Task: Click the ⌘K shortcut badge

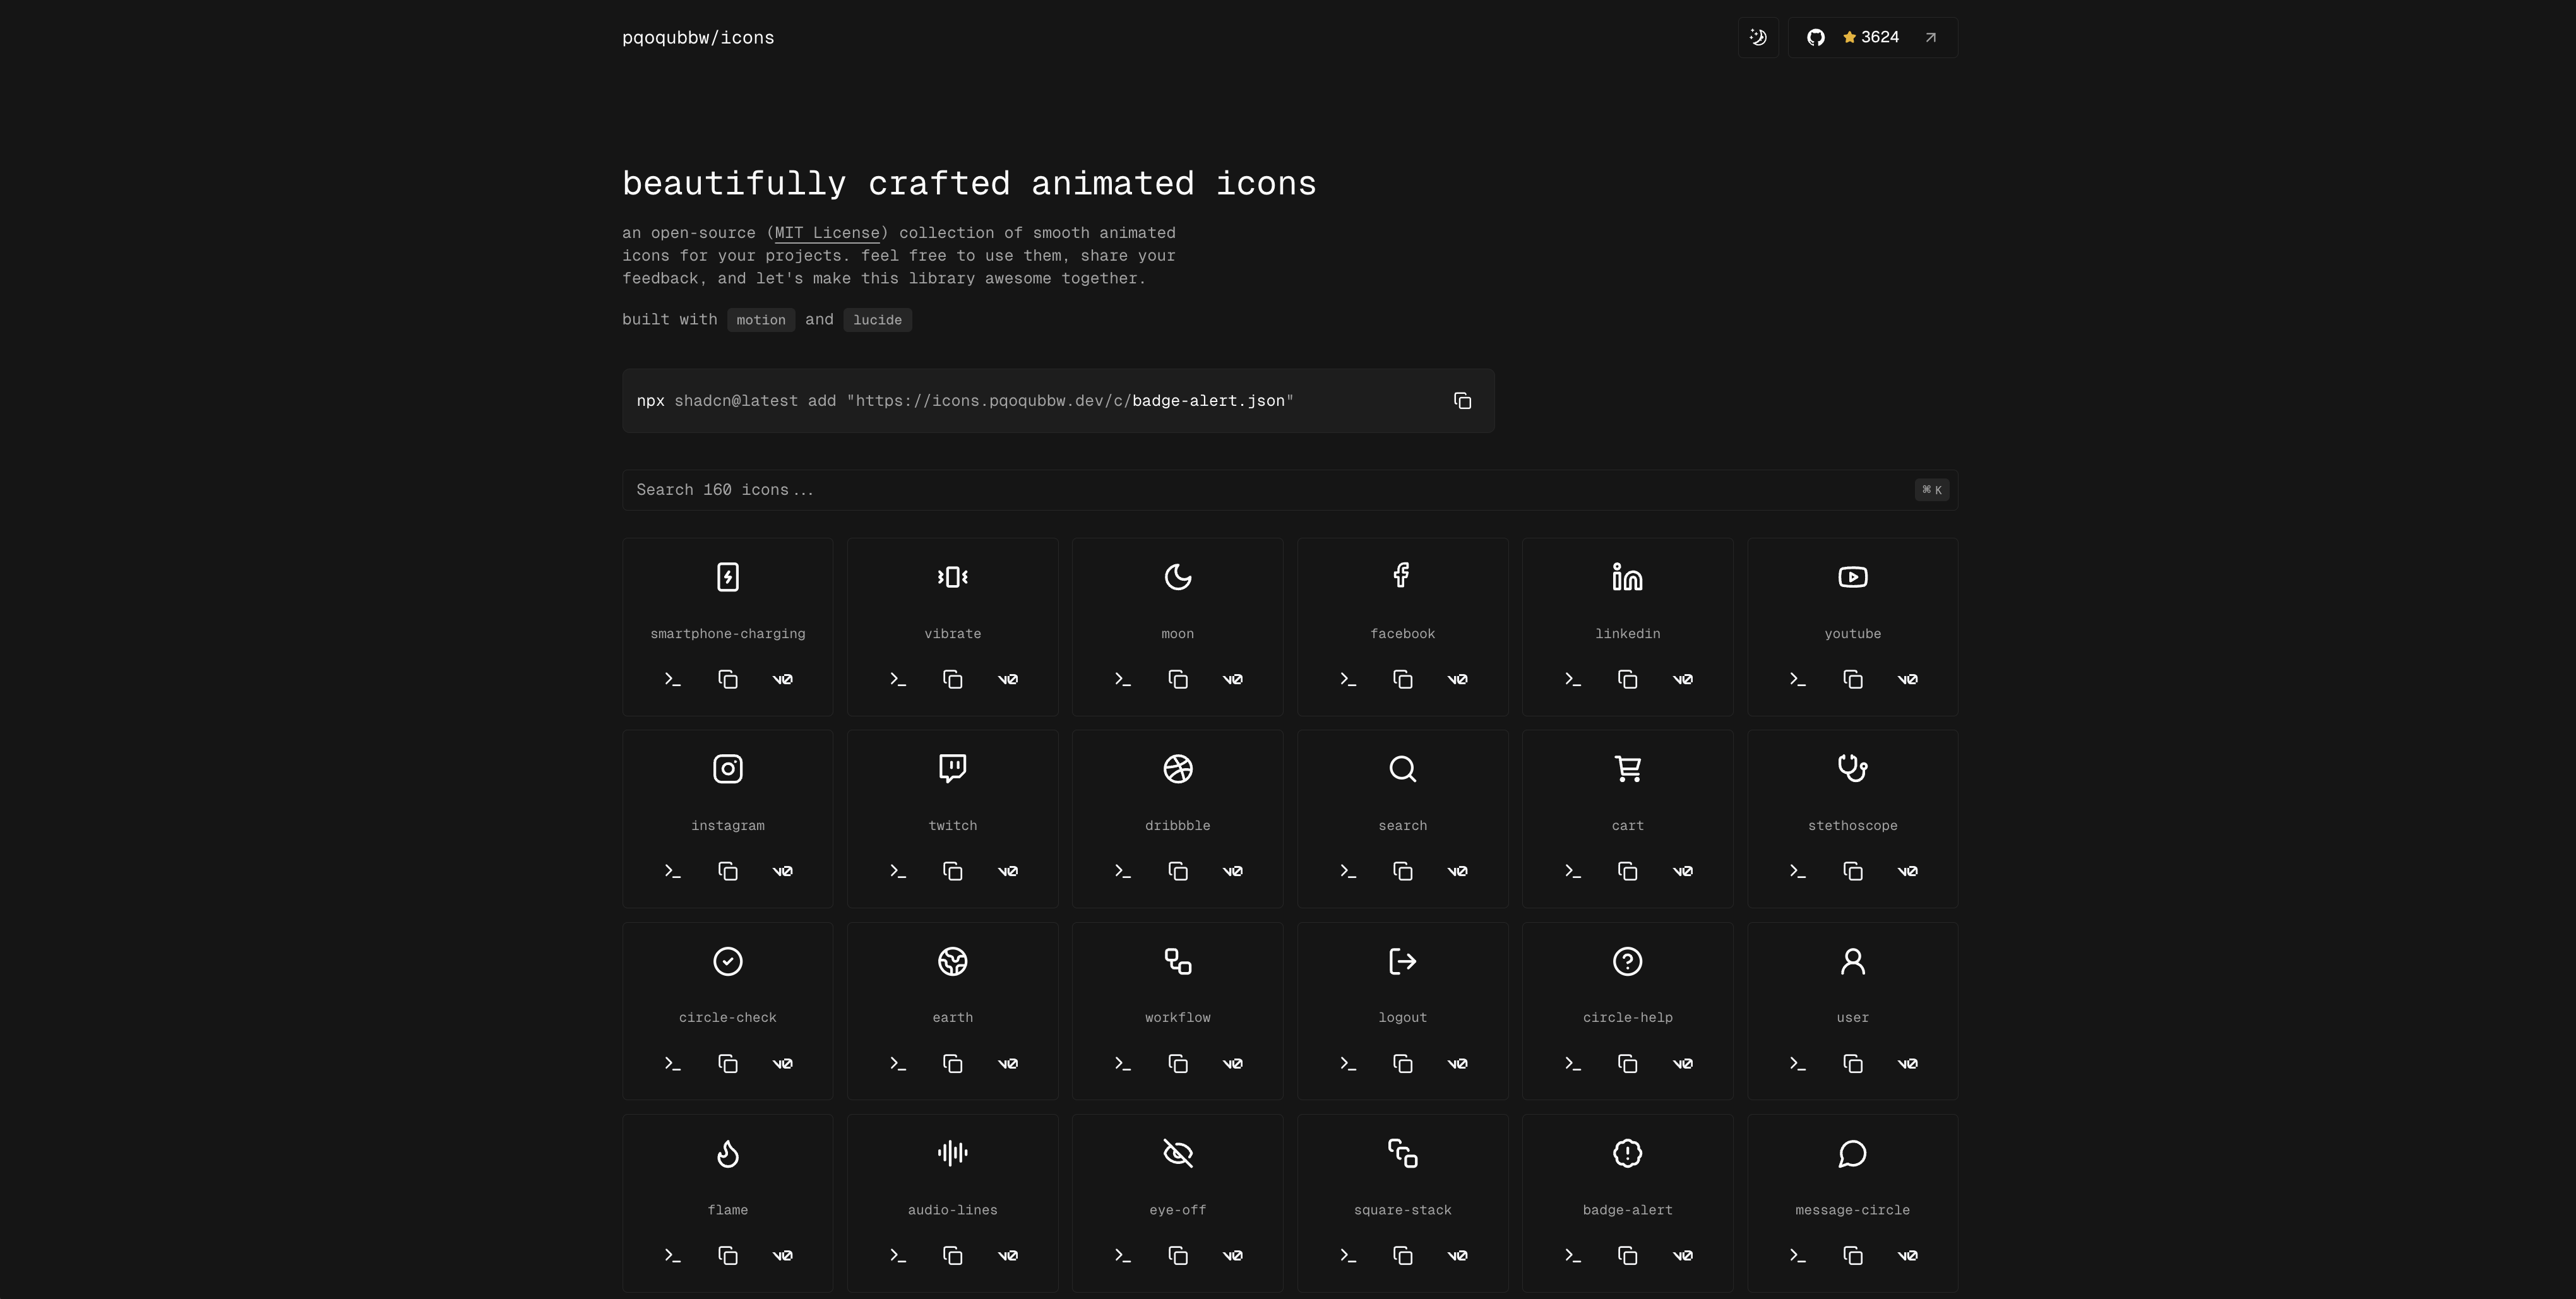Action: [x=1931, y=490]
